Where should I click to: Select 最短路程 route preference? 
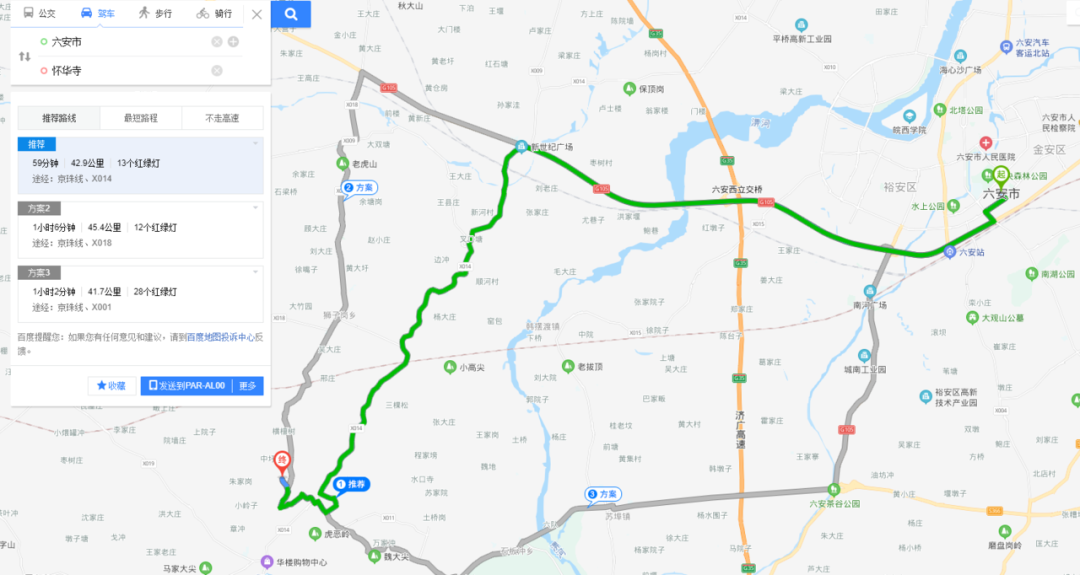pyautogui.click(x=141, y=118)
